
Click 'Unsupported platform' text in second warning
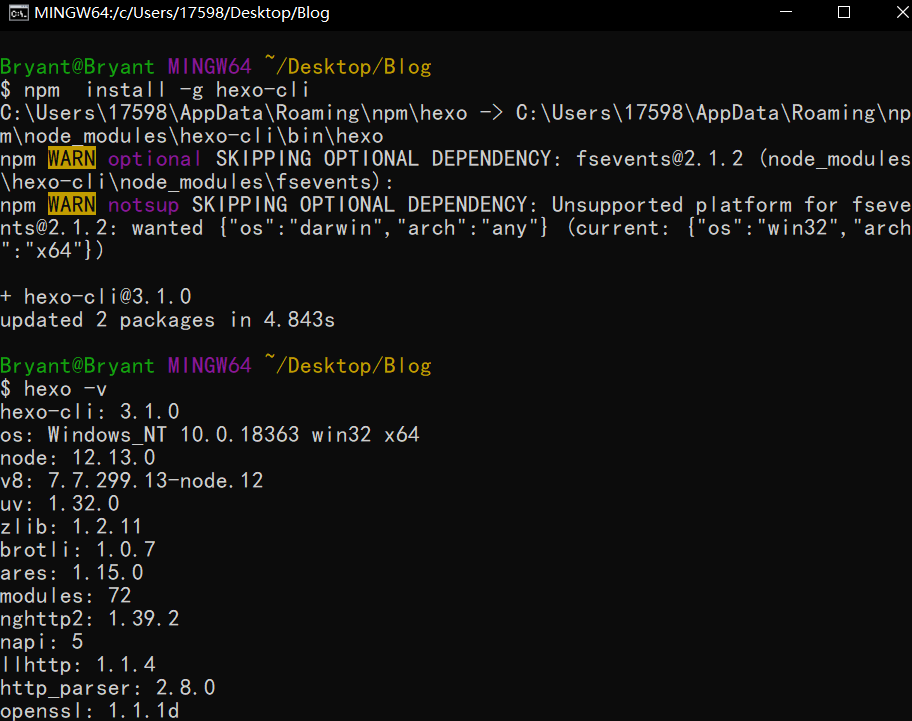[x=672, y=205]
